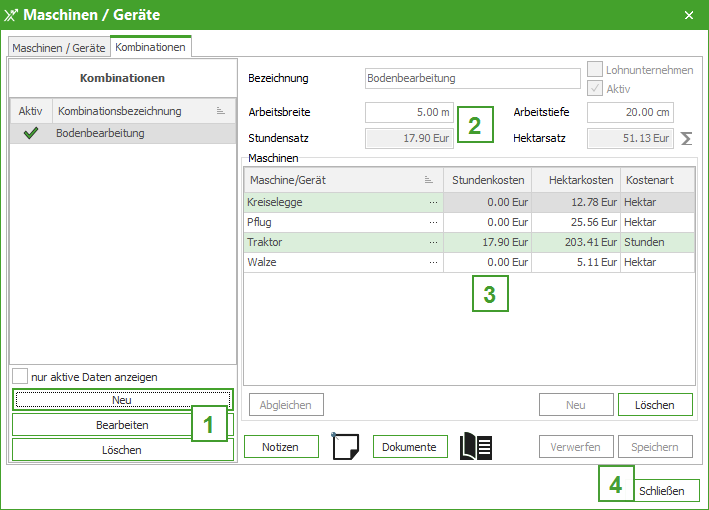This screenshot has height=510, width=709.
Task: Open the documents book icon
Action: (x=476, y=447)
